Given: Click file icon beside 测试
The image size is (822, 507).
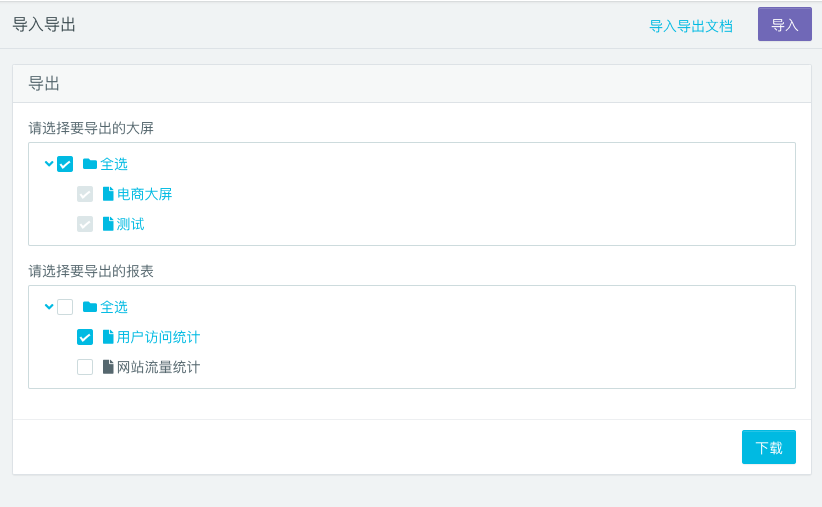Looking at the screenshot, I should coord(108,224).
